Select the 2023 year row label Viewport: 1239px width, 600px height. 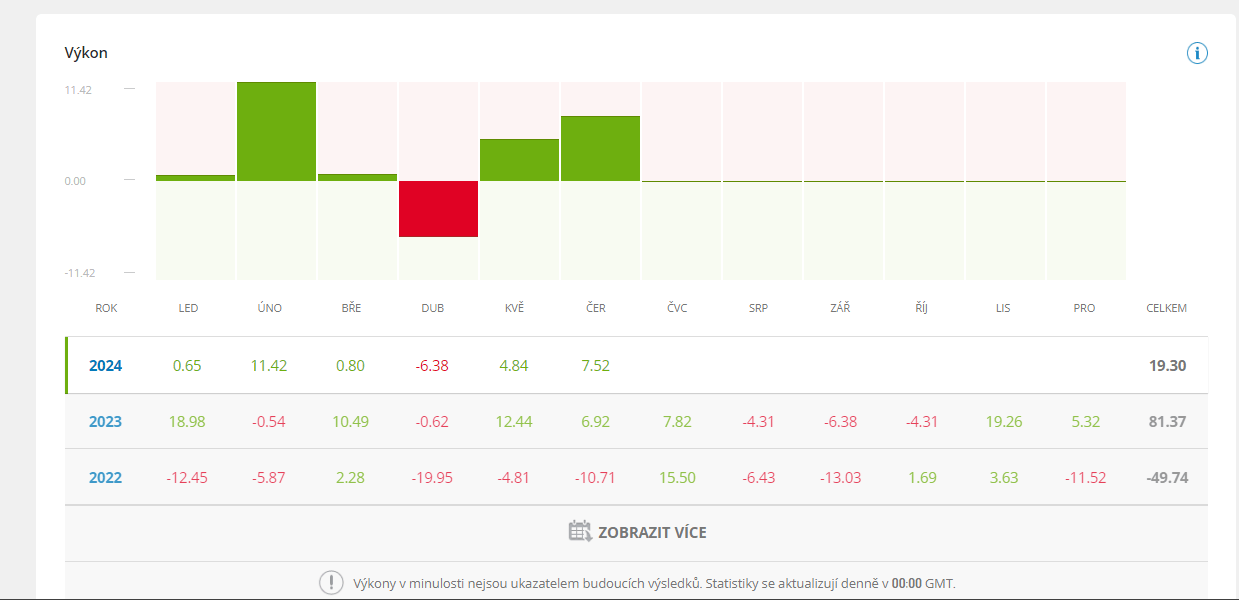pos(105,422)
